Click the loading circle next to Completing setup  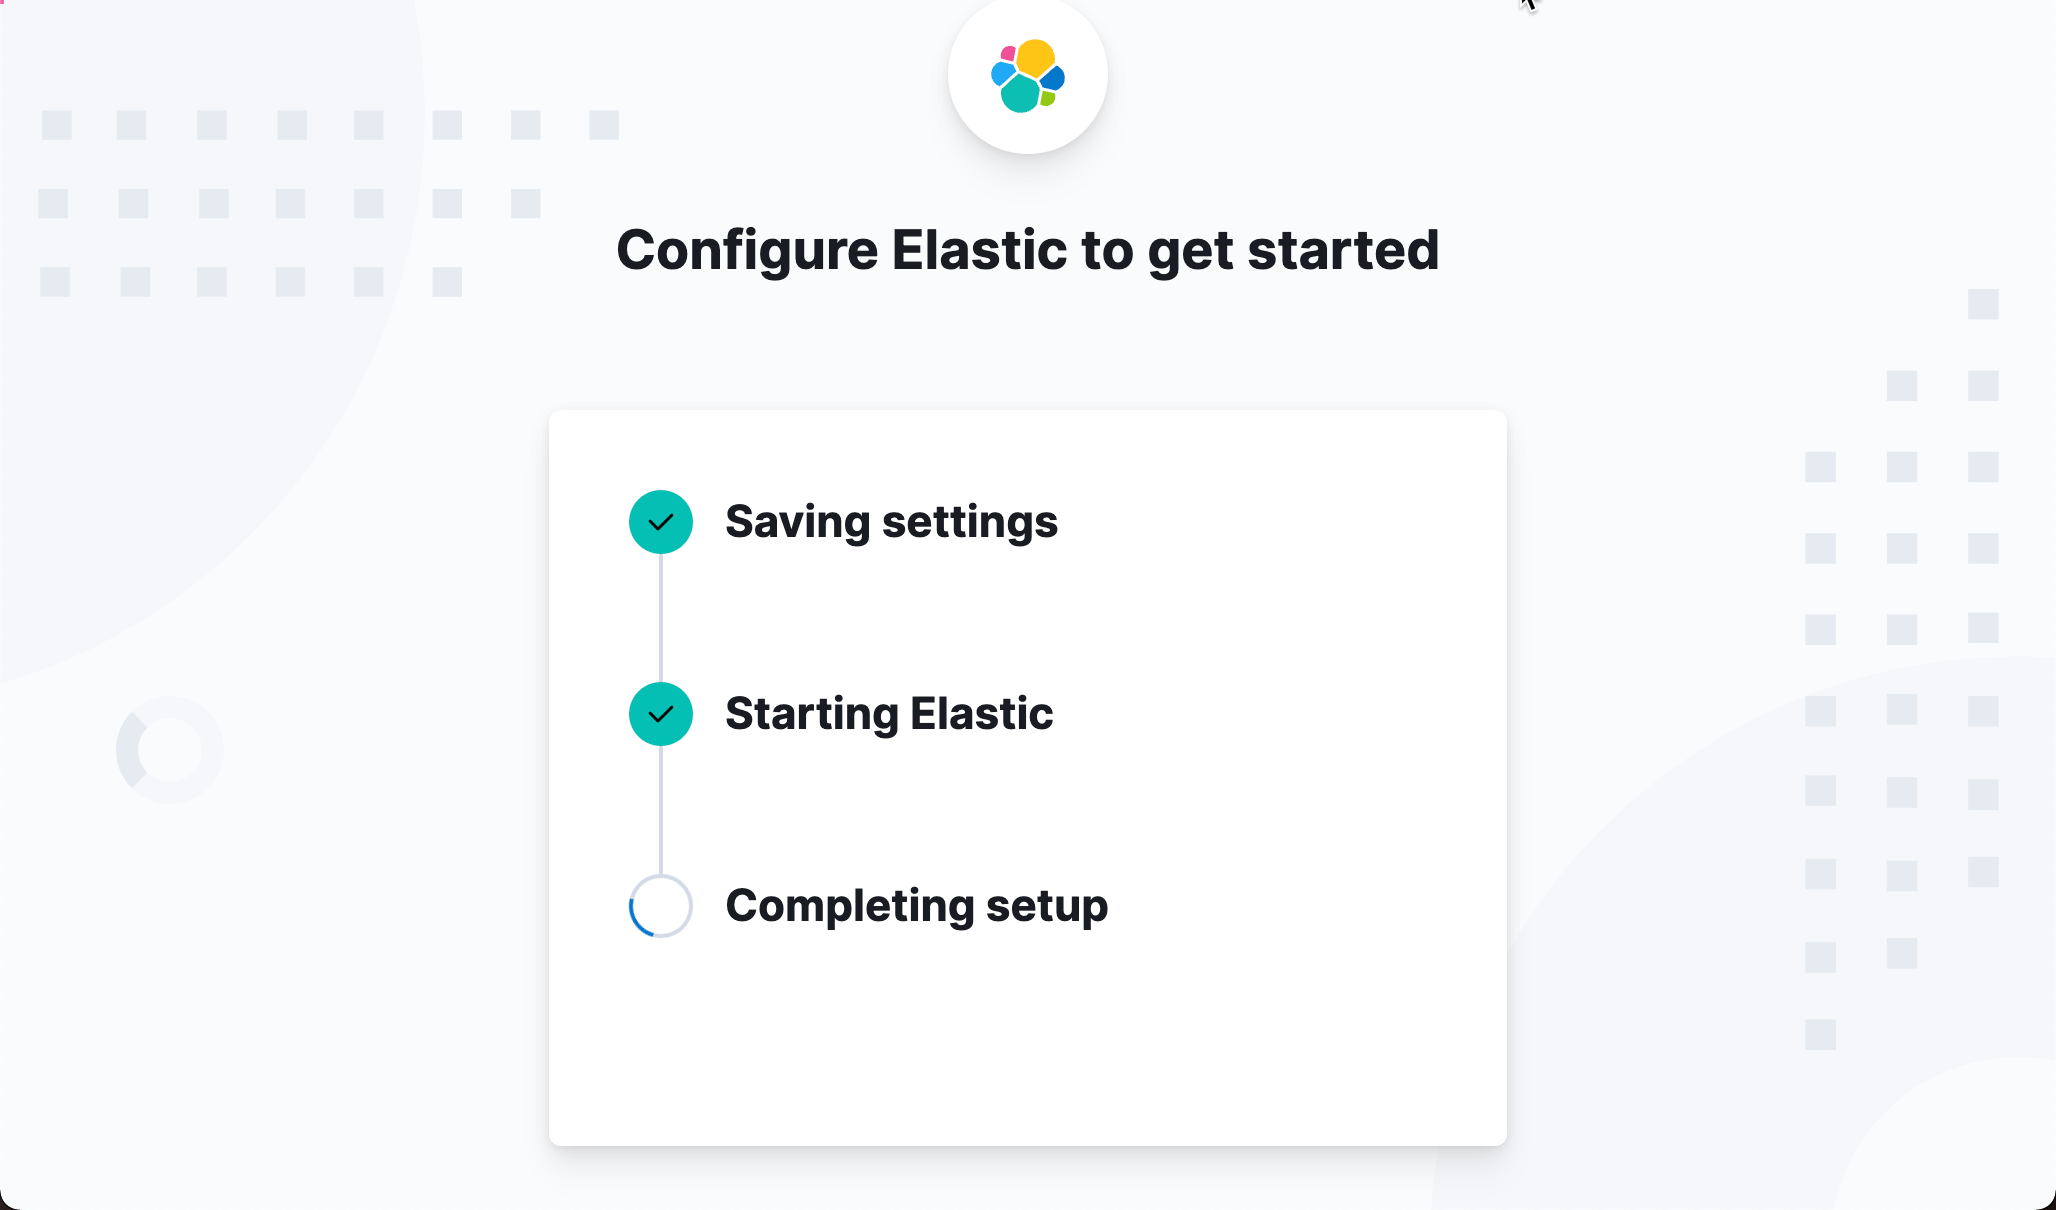point(660,905)
